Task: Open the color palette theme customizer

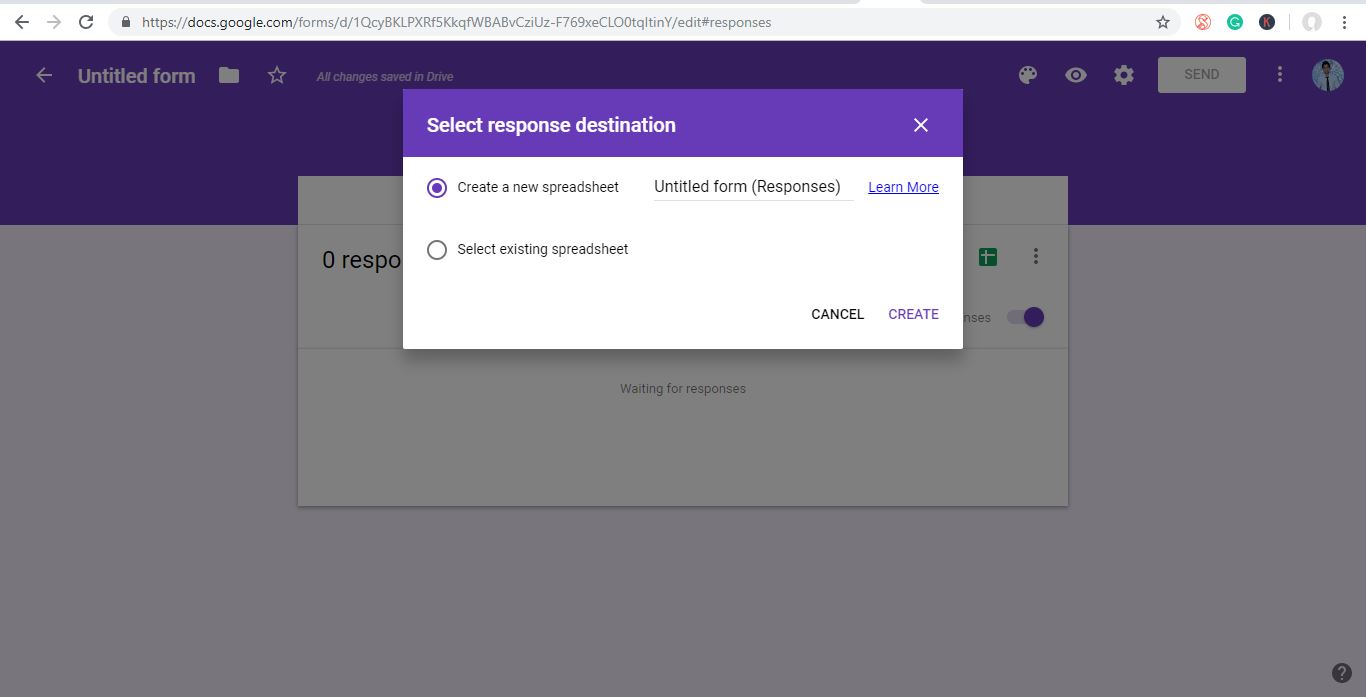Action: [1028, 75]
